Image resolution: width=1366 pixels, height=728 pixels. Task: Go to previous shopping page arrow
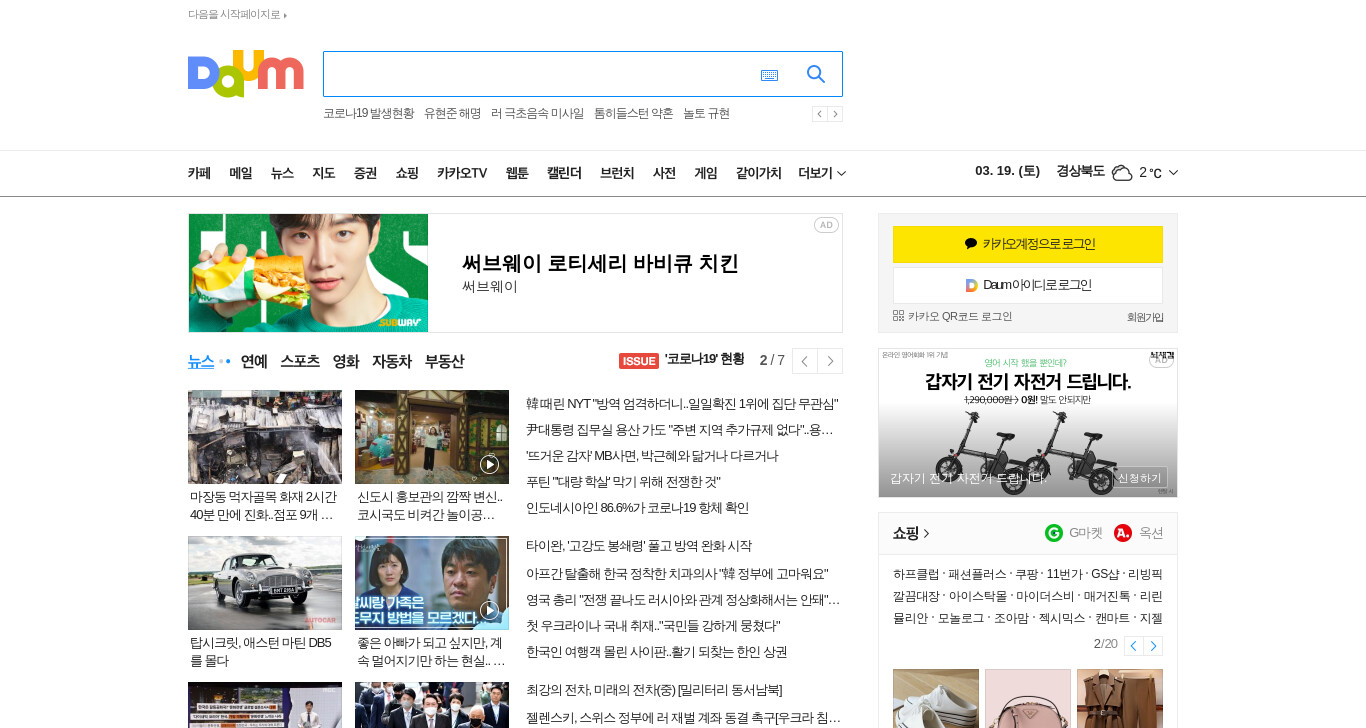[x=1133, y=646]
